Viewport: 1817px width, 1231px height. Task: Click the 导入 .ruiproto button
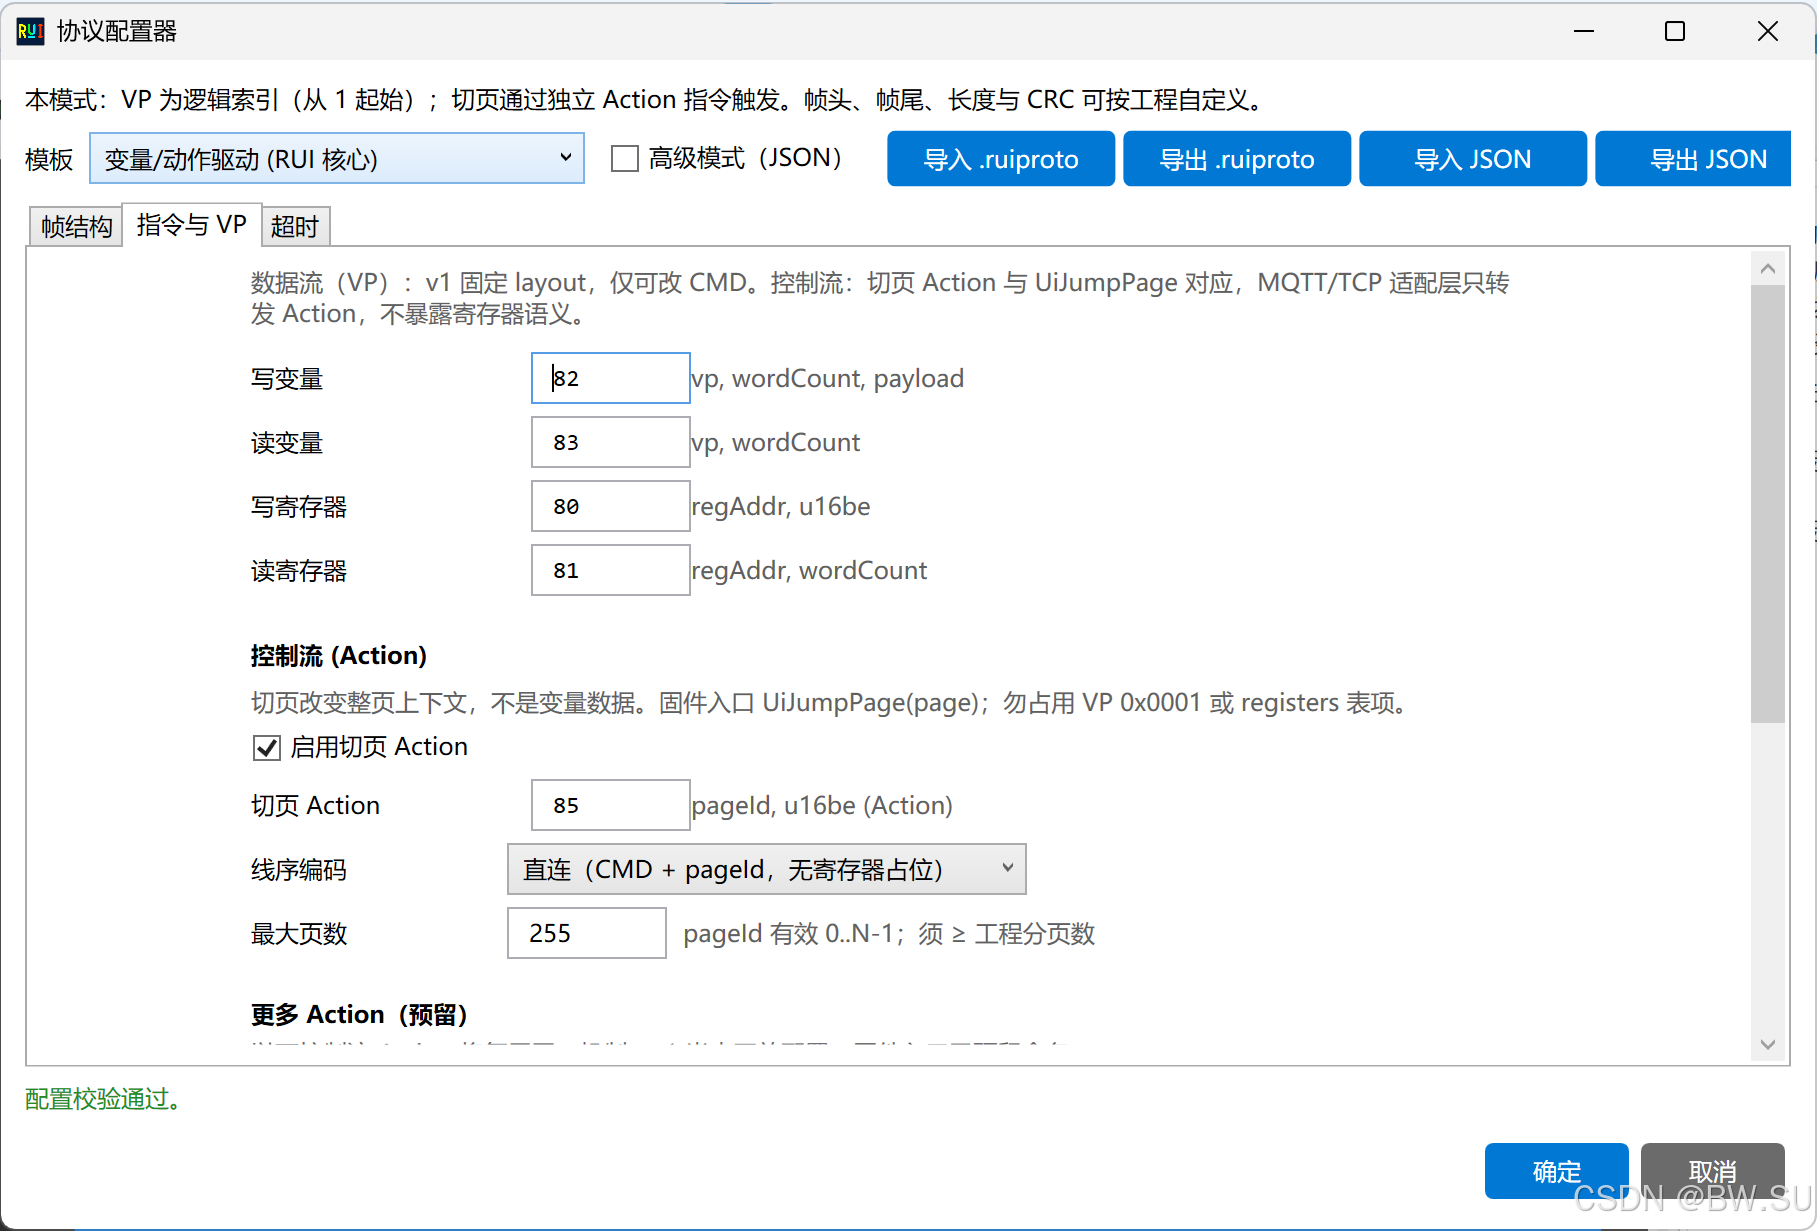pos(1001,159)
